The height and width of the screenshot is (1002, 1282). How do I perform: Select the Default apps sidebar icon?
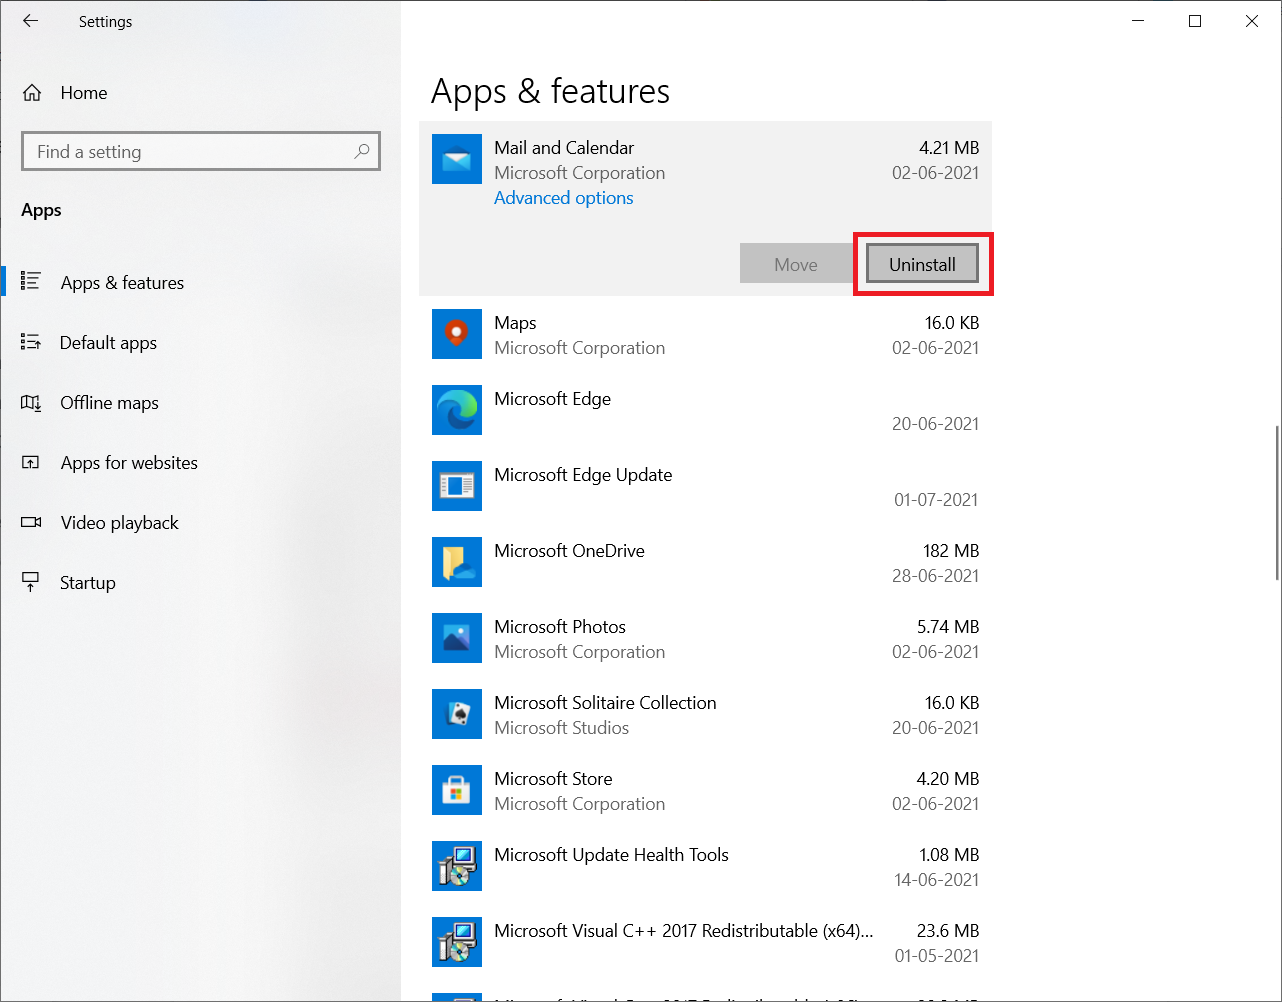(x=31, y=342)
